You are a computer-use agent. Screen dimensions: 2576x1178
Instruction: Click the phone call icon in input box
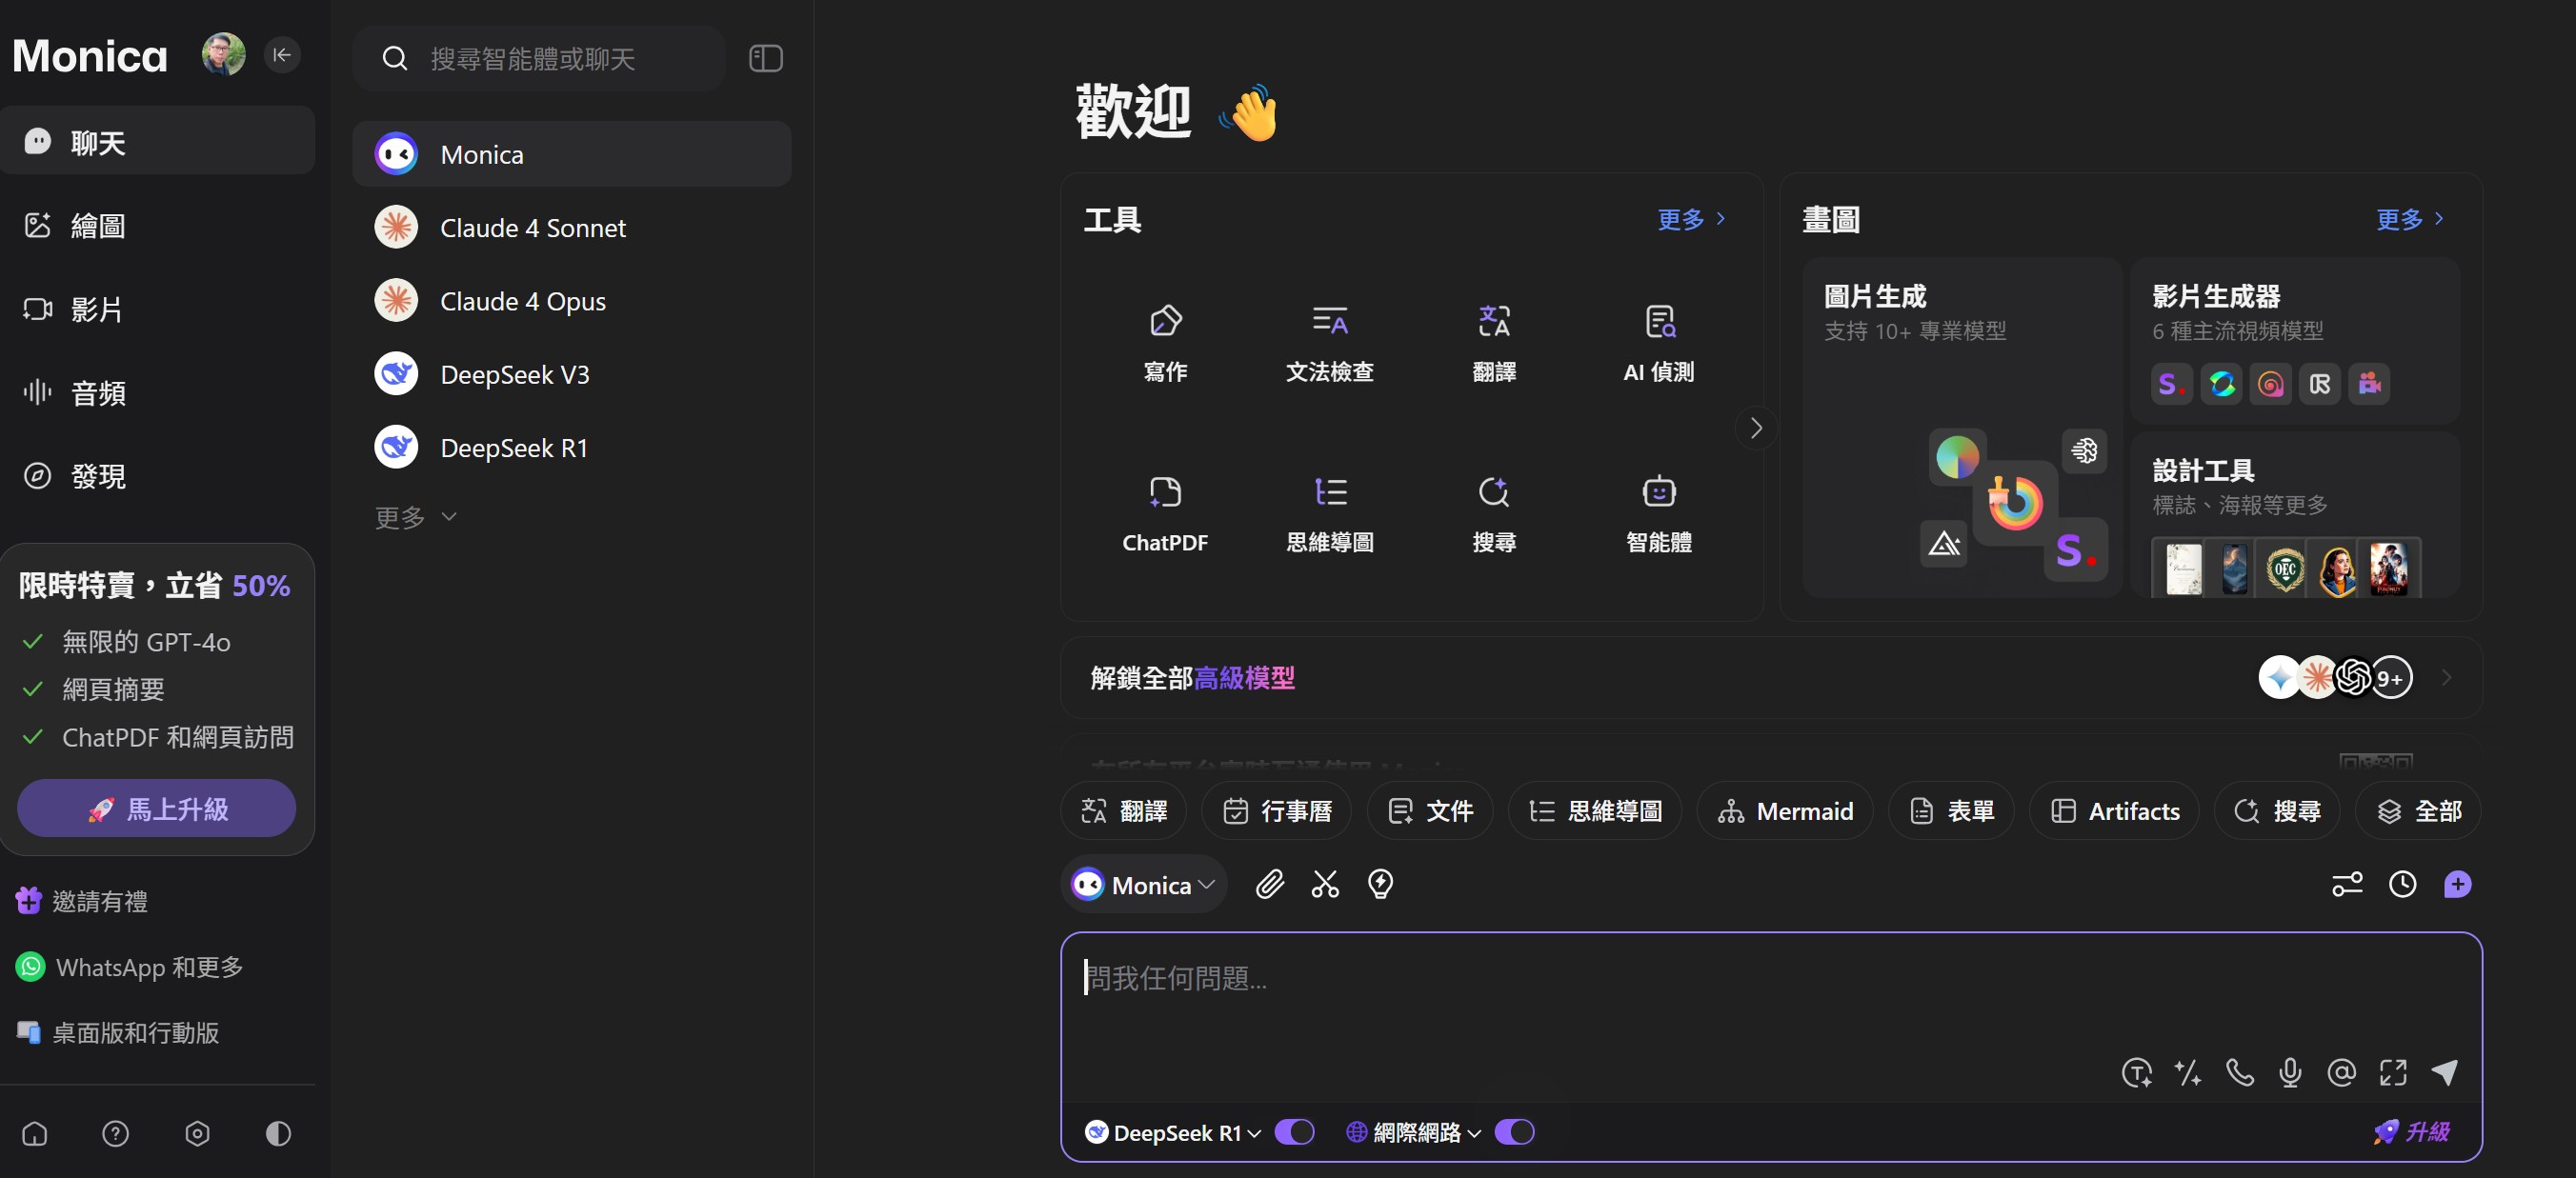click(2239, 1072)
